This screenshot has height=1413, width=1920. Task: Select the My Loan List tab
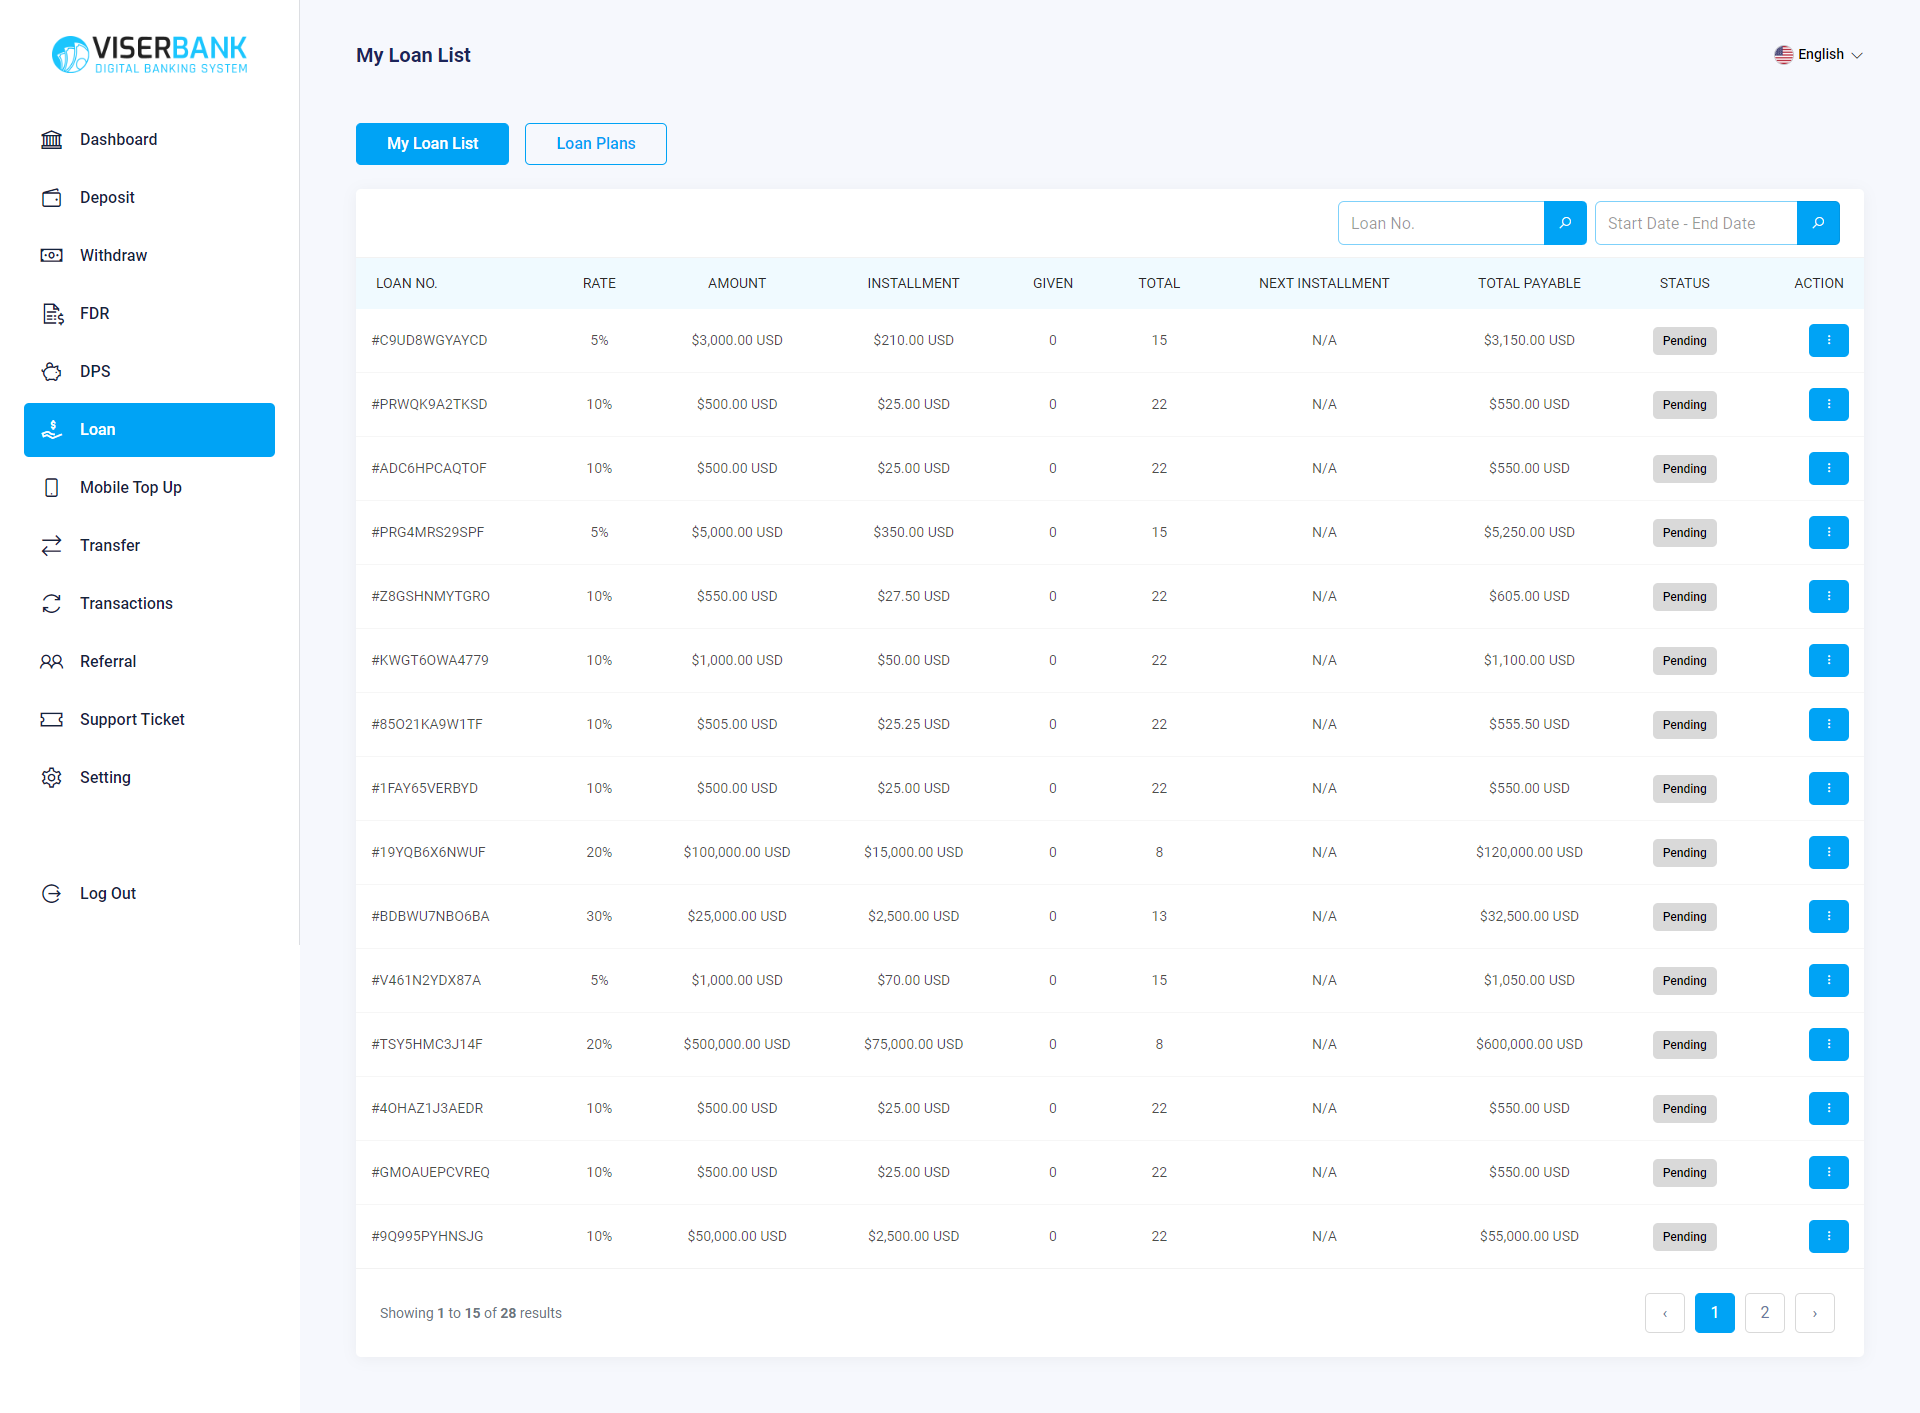432,143
